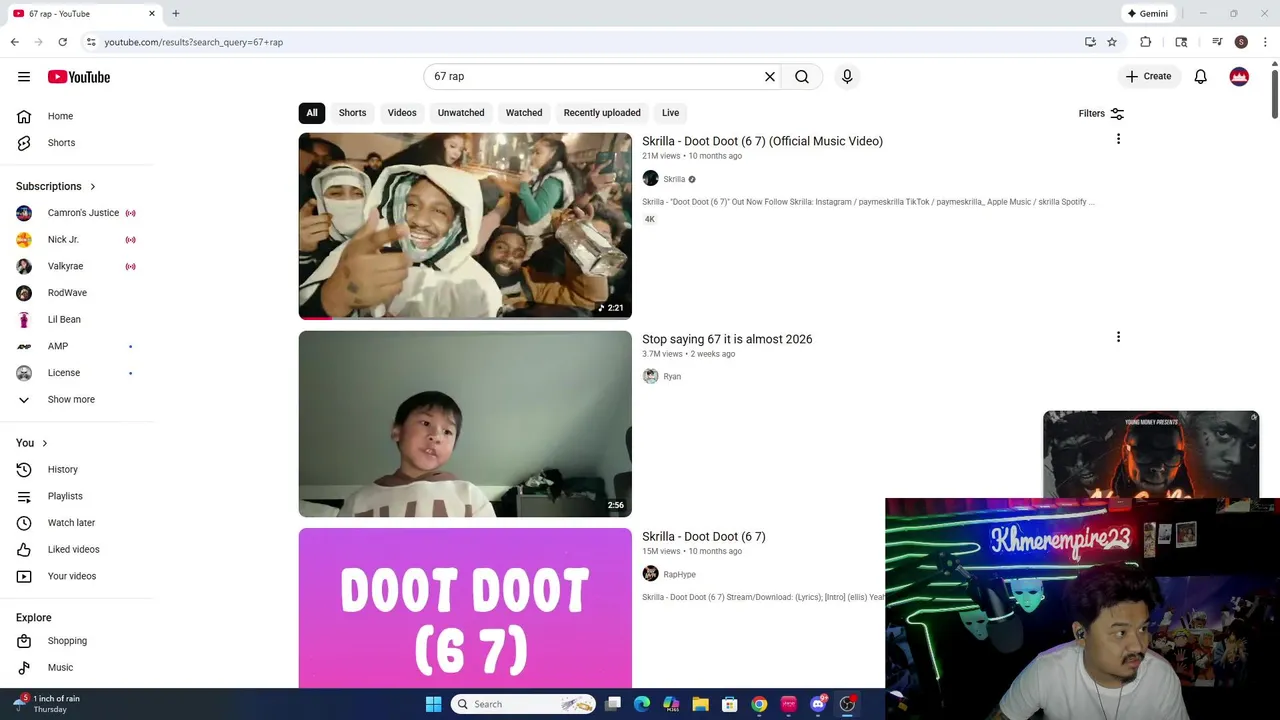Open Chrome extensions puzzle icon
Screen dimensions: 1280x720
1146,42
